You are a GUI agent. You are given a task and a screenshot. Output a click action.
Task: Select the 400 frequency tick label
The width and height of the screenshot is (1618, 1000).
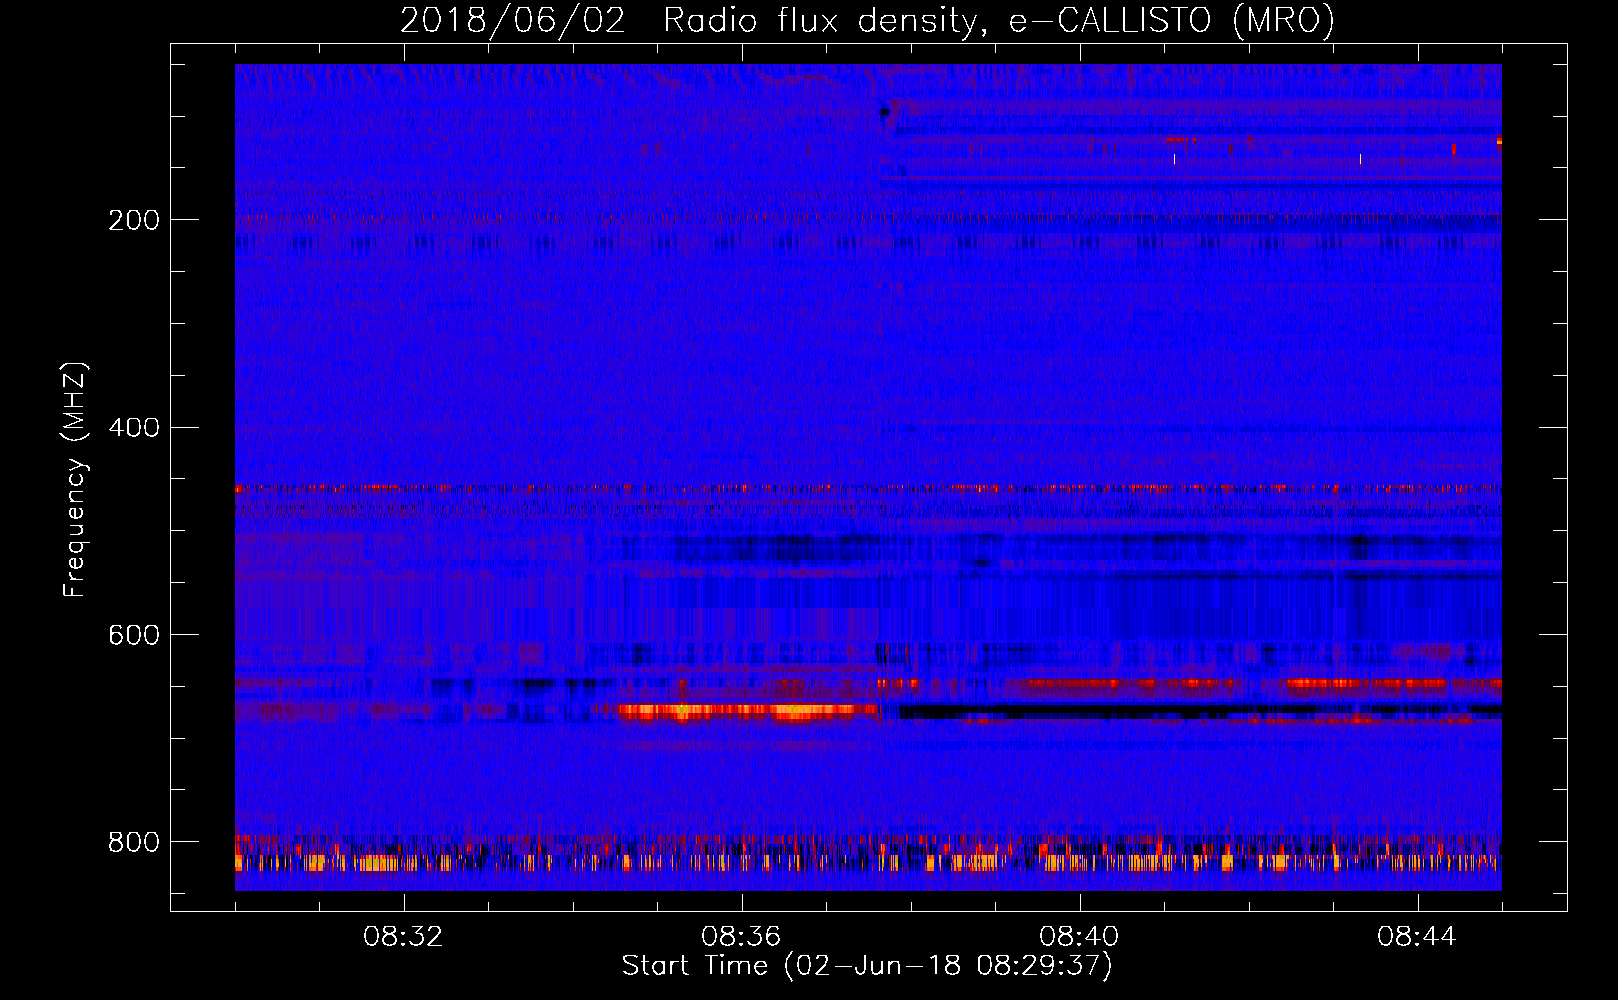[134, 428]
